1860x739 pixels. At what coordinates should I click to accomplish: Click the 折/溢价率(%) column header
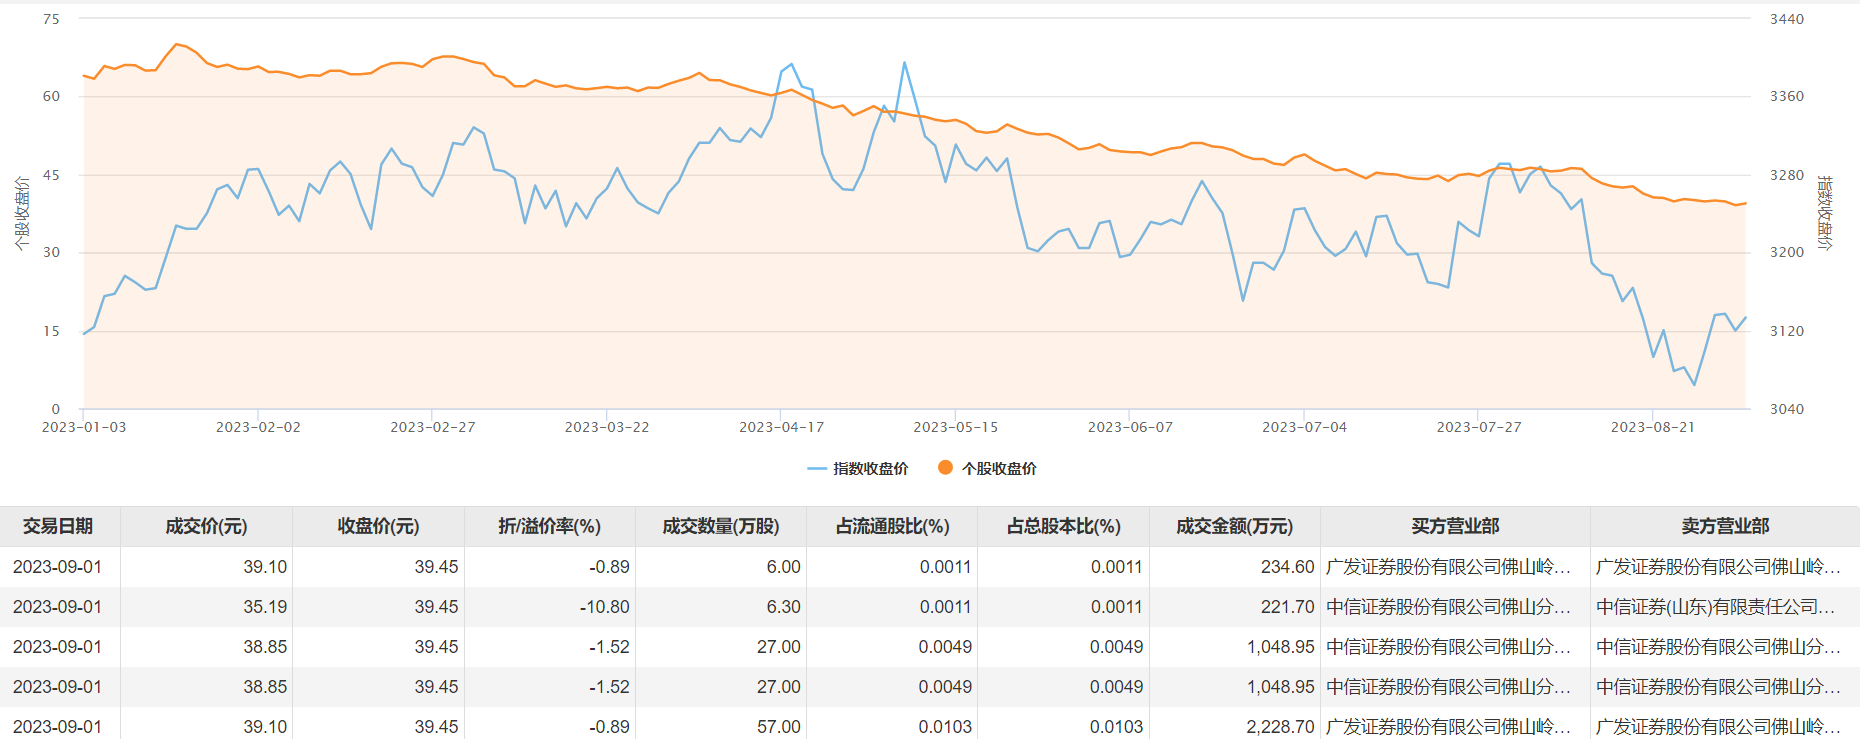(x=549, y=526)
